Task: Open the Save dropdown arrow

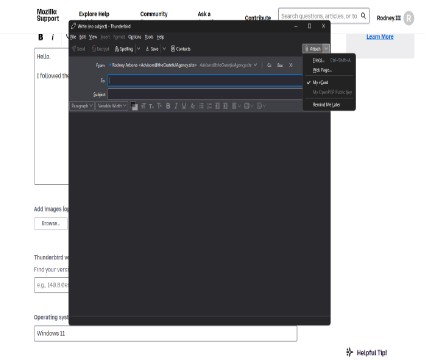Action: tap(164, 49)
